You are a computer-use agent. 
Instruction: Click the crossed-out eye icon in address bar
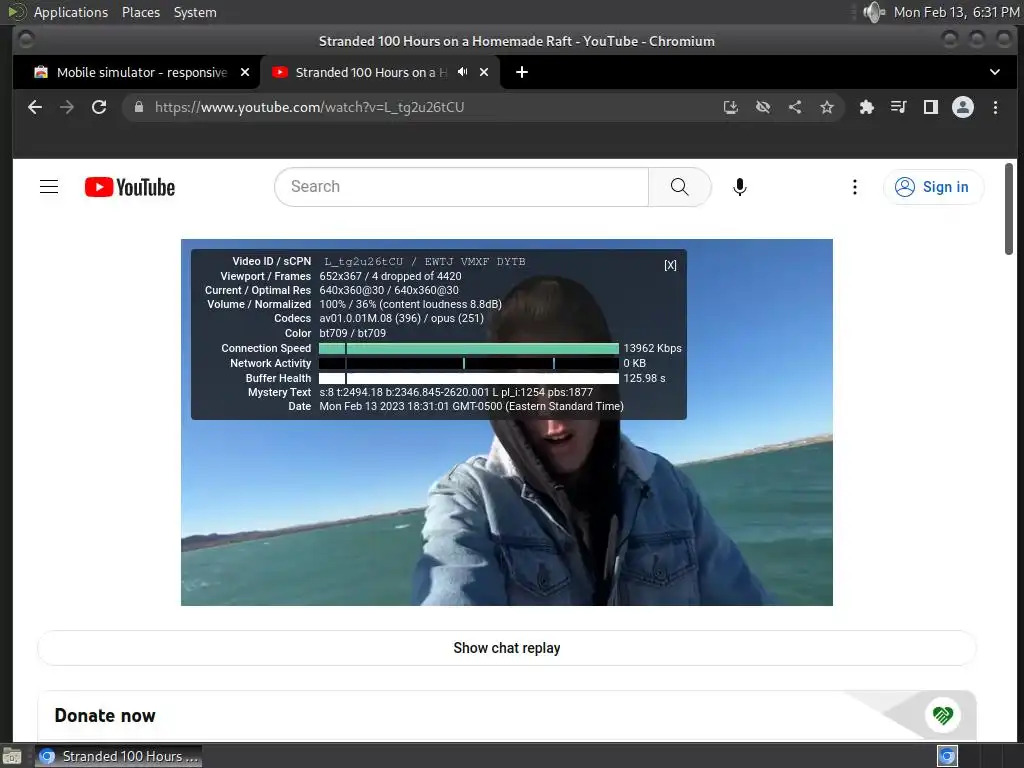coord(763,107)
